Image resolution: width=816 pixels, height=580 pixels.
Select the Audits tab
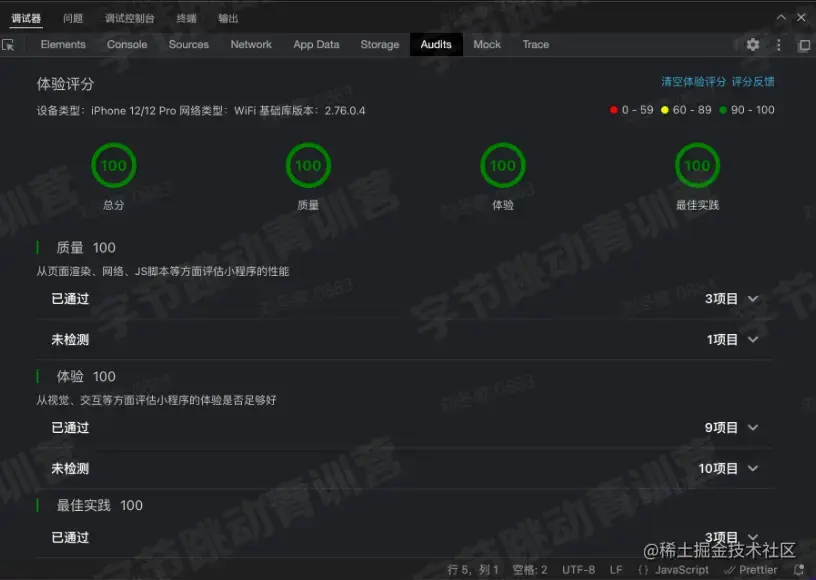(x=436, y=45)
